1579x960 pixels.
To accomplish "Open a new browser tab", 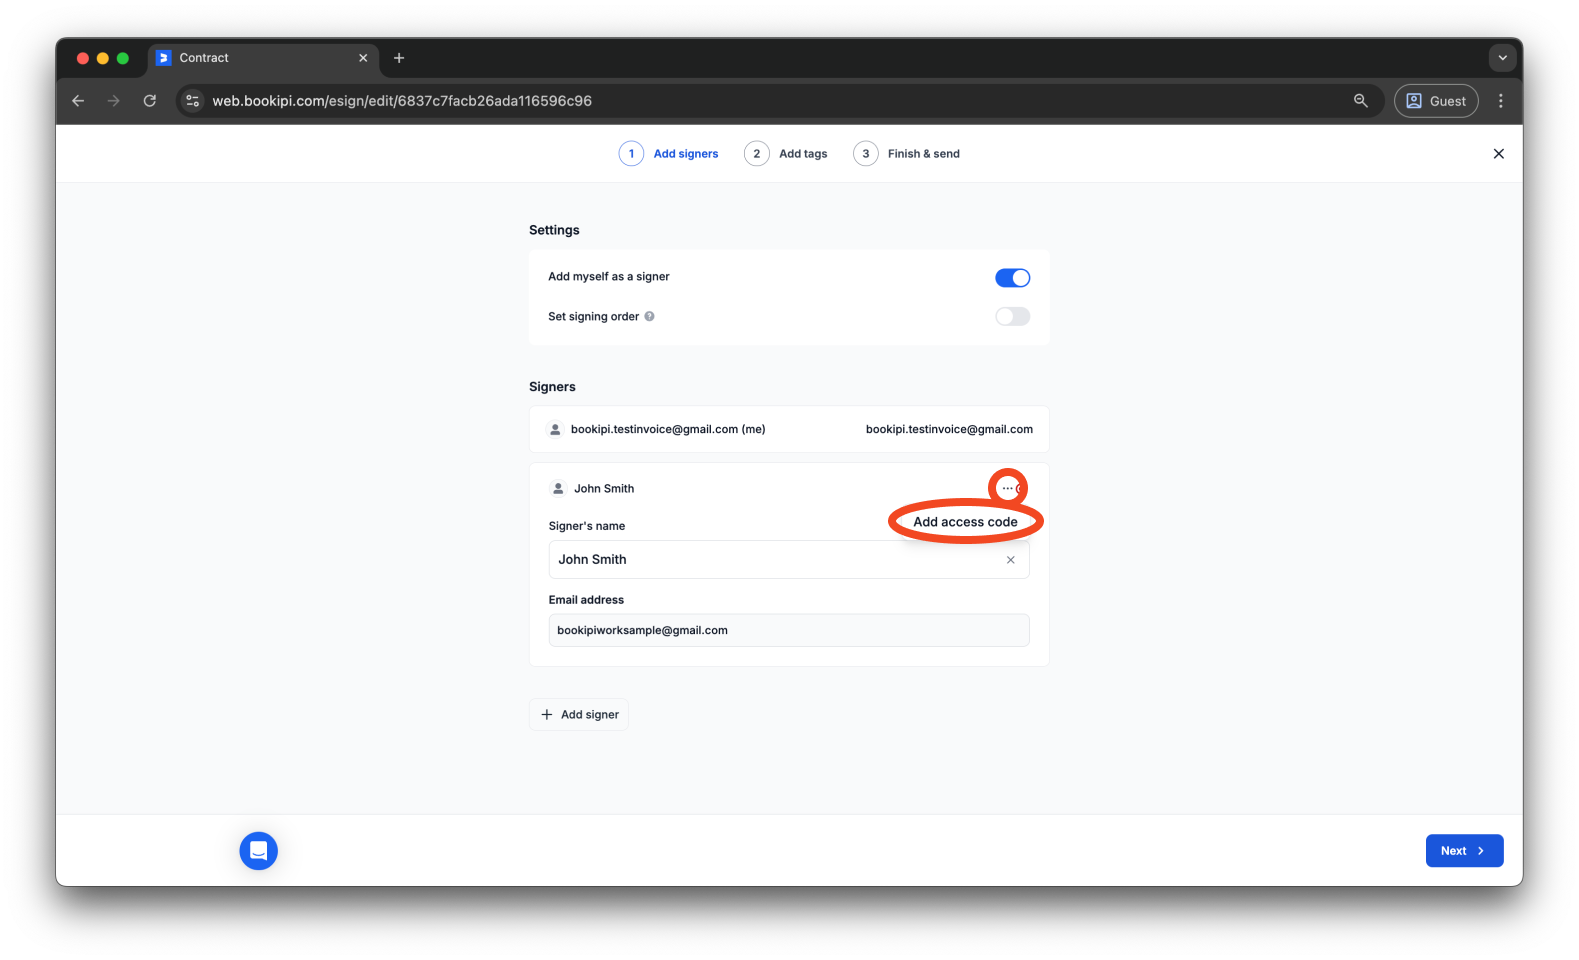I will (x=399, y=58).
